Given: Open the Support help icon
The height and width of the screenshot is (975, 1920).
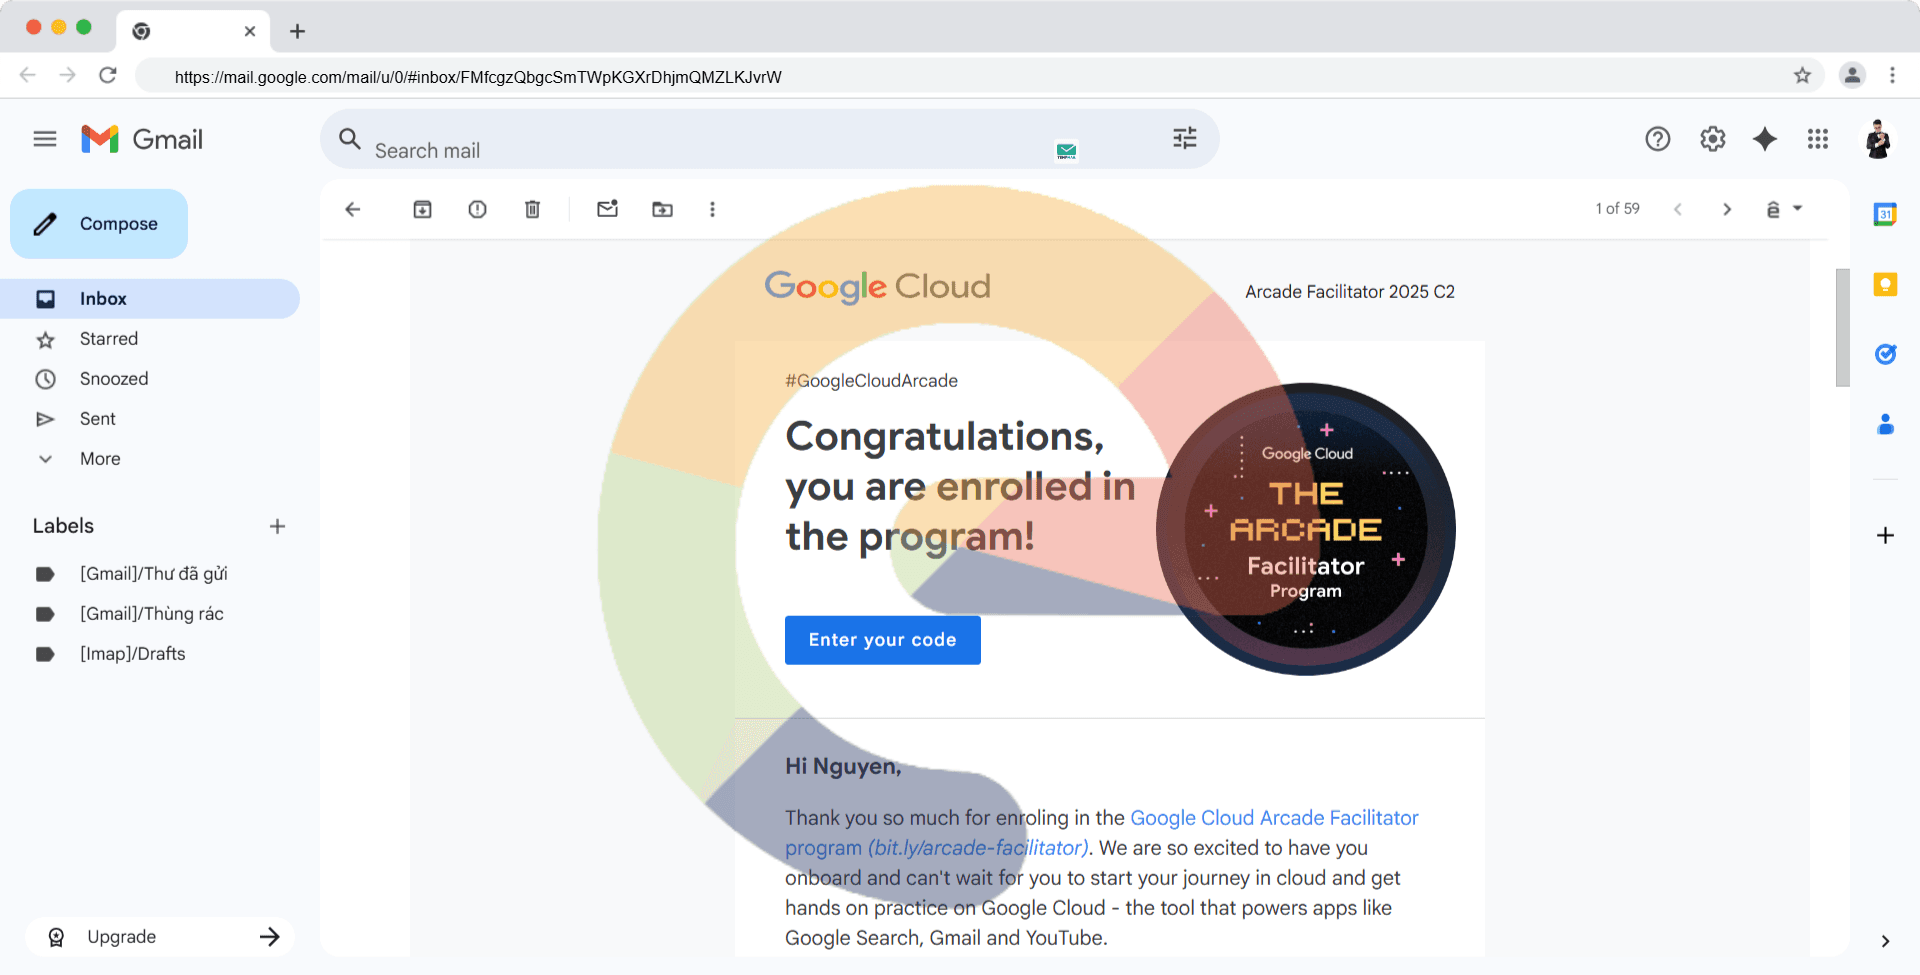Looking at the screenshot, I should 1658,139.
